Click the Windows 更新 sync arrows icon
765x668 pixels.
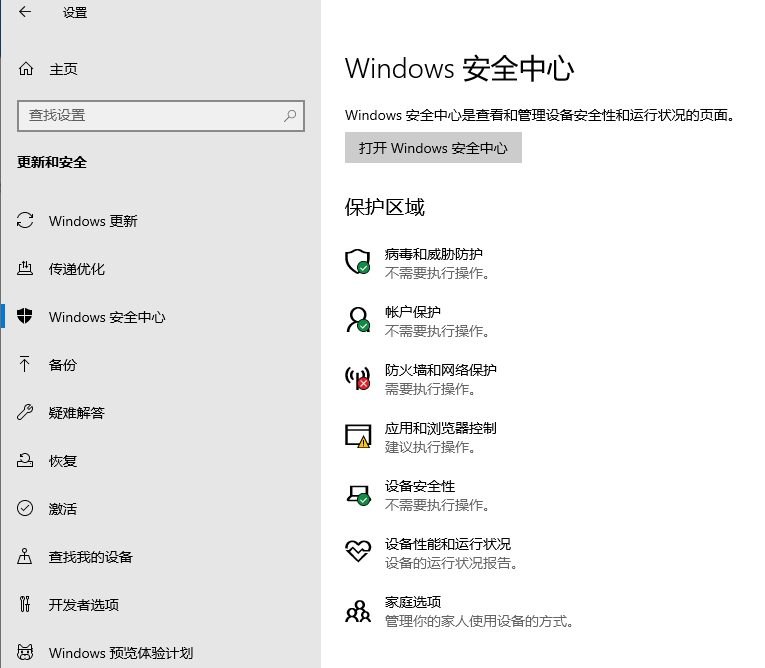point(25,221)
